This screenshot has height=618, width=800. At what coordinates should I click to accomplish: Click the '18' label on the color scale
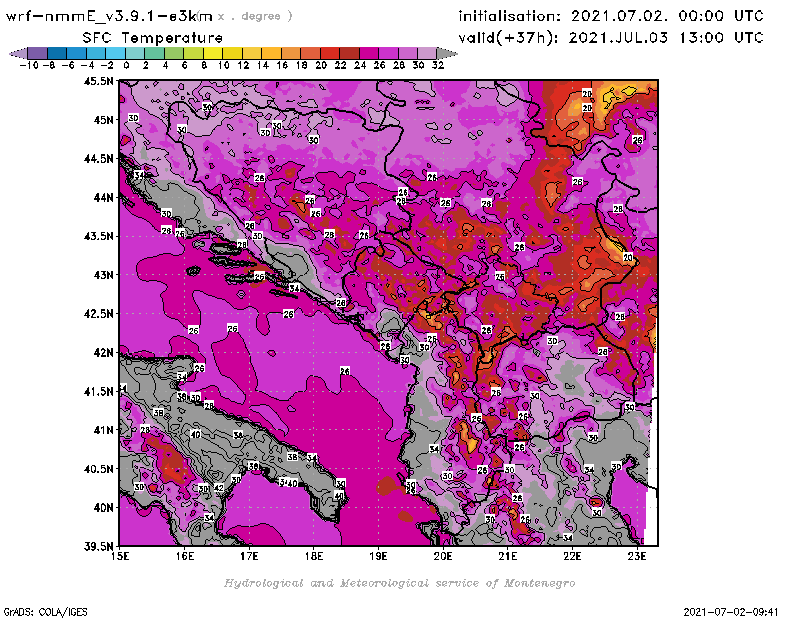point(302,65)
